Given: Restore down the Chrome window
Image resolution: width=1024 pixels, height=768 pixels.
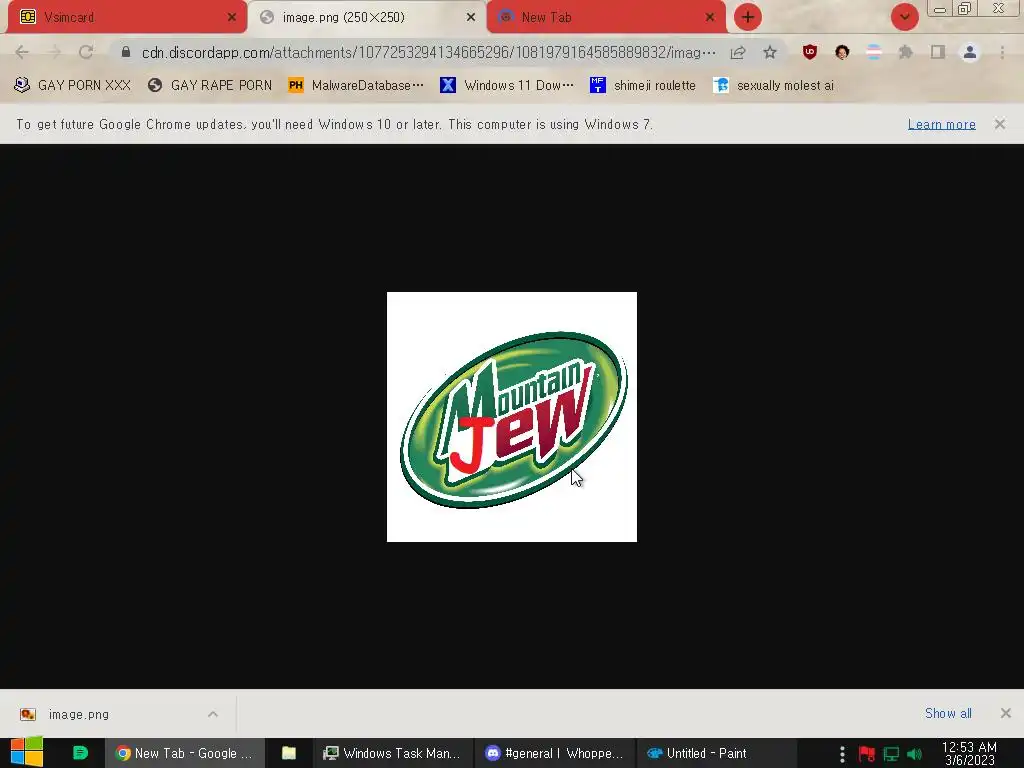Looking at the screenshot, I should [965, 8].
